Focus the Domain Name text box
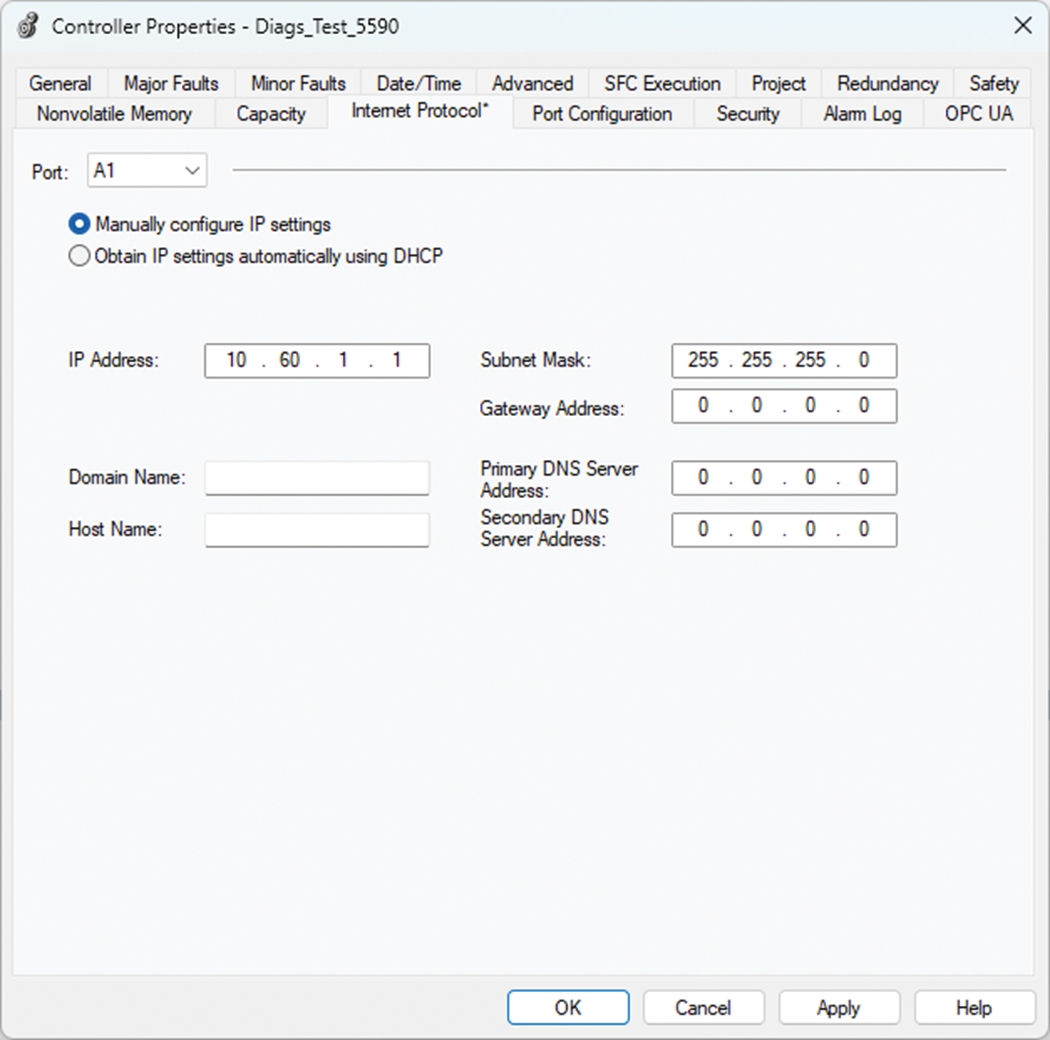The width and height of the screenshot is (1050, 1040). tap(317, 478)
